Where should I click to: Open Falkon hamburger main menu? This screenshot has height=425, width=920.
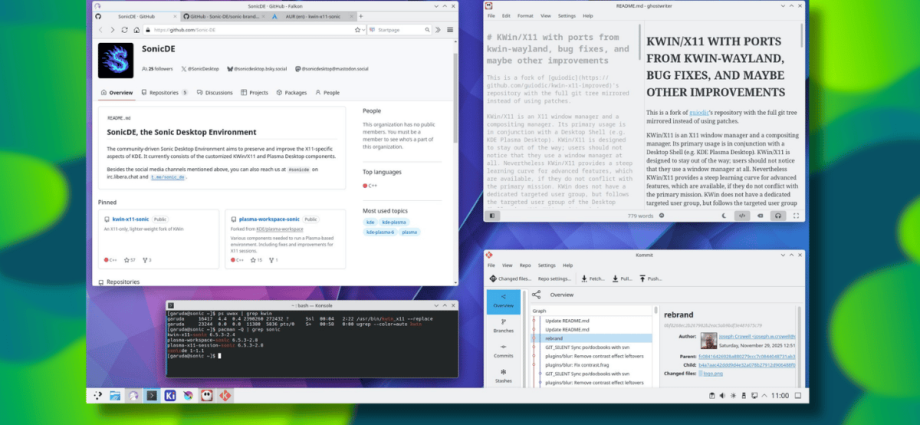click(450, 30)
